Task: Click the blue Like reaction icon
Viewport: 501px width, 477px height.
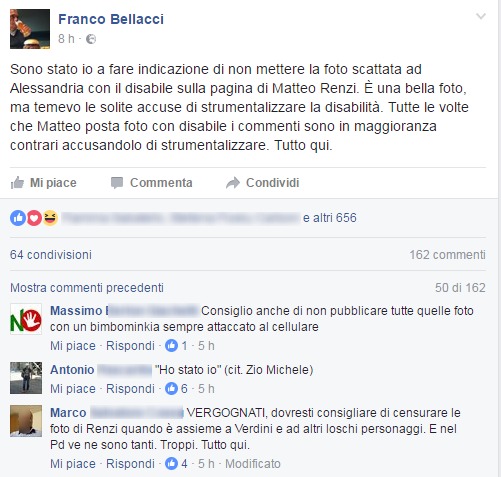Action: coord(18,218)
